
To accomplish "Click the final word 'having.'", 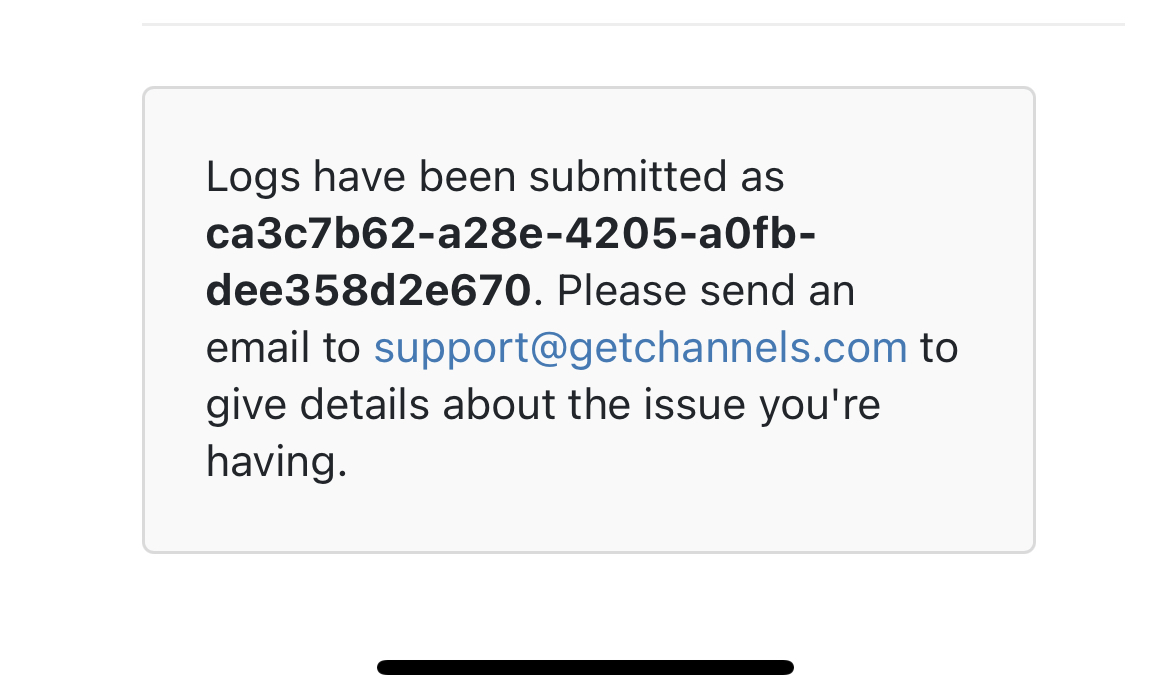I will coord(277,462).
